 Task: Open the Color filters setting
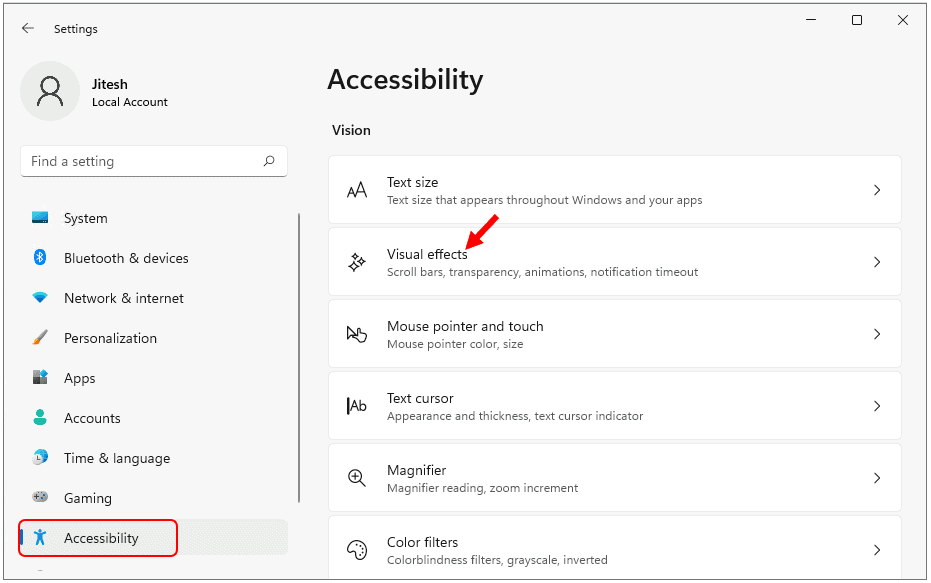tap(615, 547)
